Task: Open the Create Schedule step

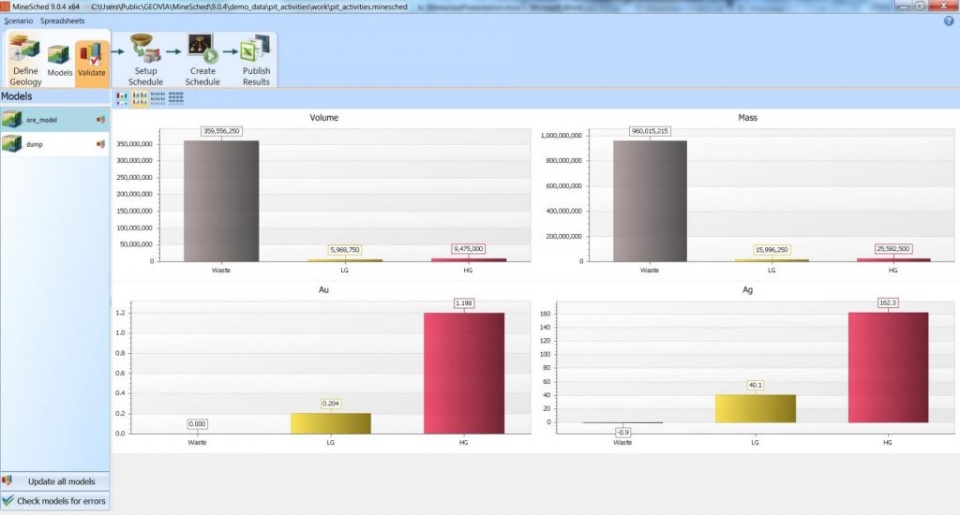Action: 202,60
